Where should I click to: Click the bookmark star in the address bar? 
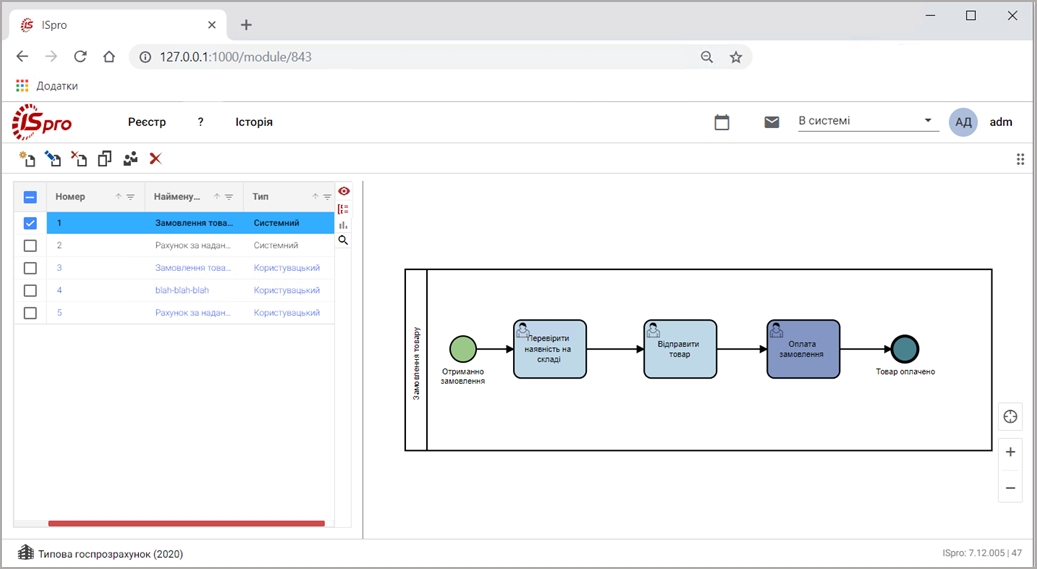[x=735, y=57]
